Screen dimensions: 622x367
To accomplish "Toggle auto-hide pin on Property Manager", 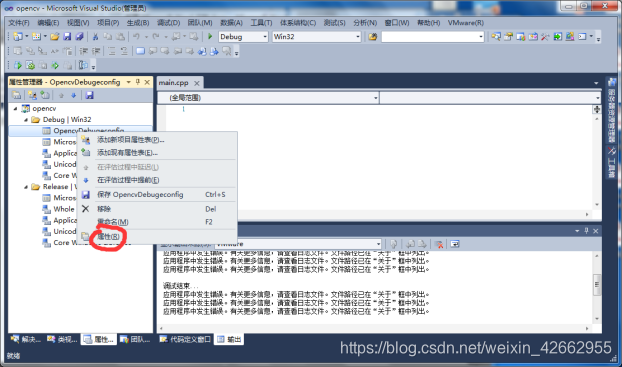I will pyautogui.click(x=138, y=82).
